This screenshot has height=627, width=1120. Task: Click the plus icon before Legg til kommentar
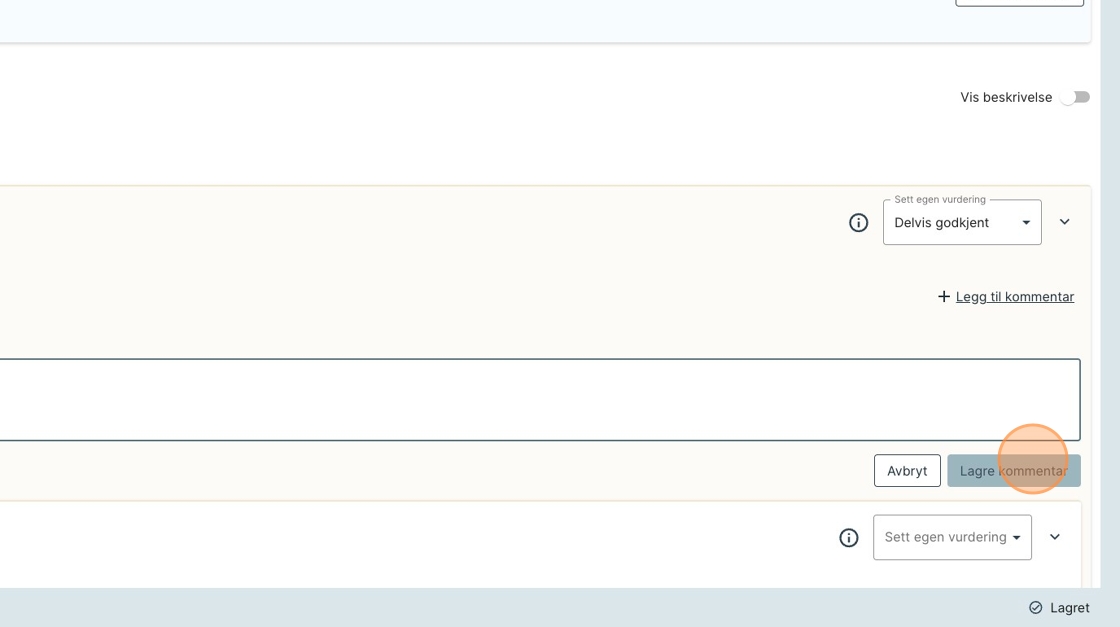(943, 297)
